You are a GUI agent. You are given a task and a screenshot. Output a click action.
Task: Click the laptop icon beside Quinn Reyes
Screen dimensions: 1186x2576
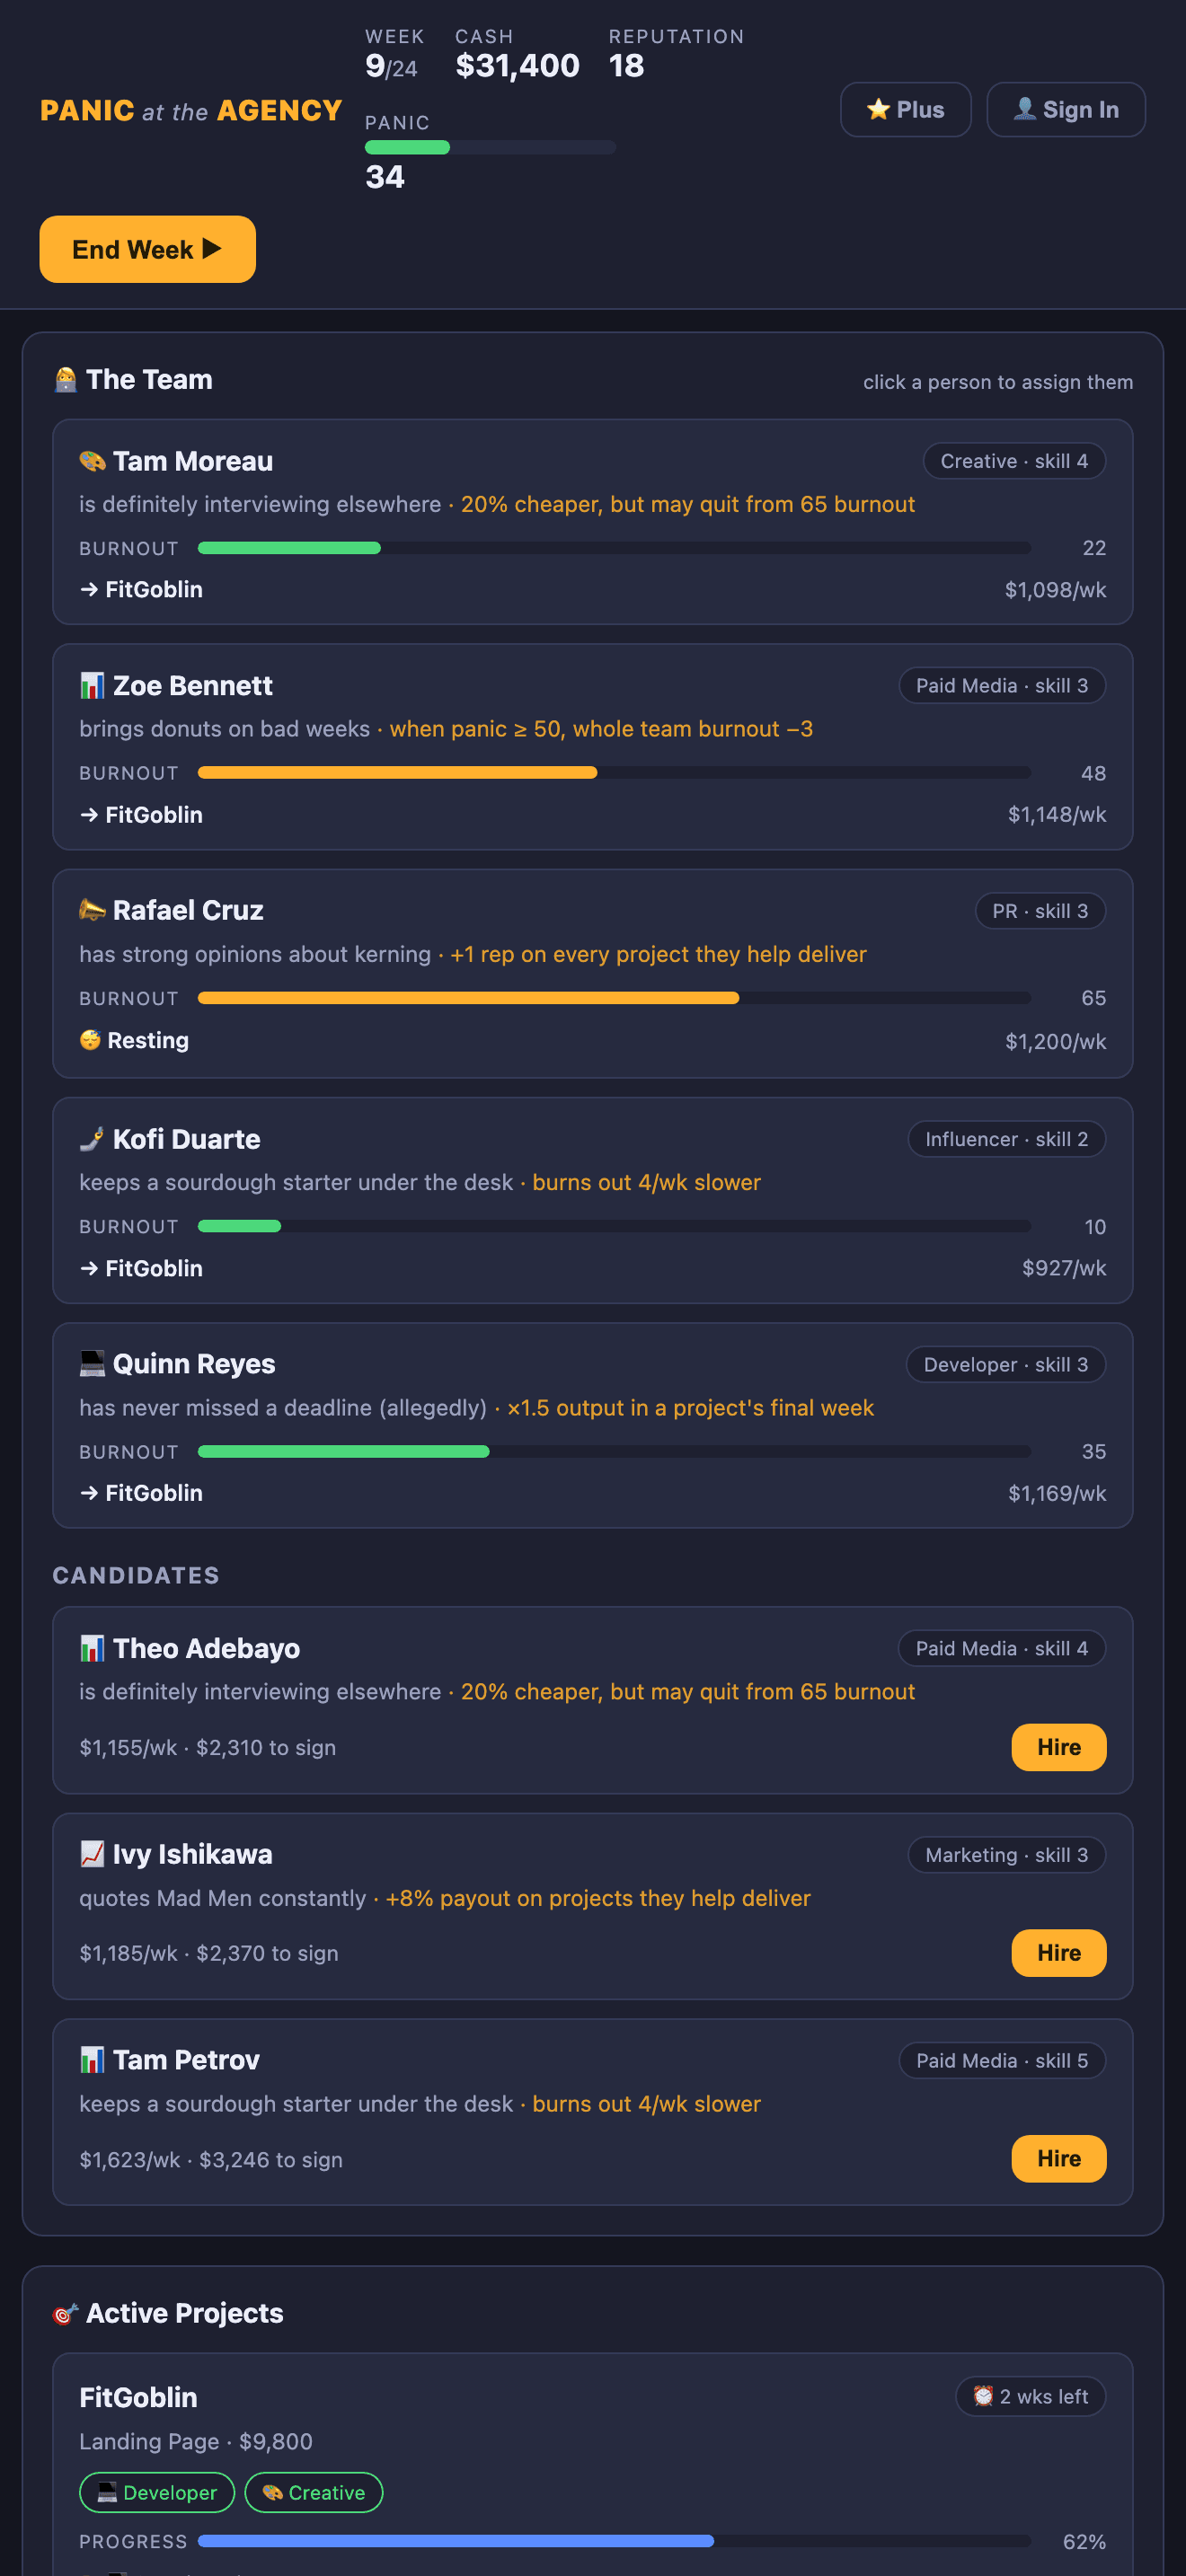[x=92, y=1364]
